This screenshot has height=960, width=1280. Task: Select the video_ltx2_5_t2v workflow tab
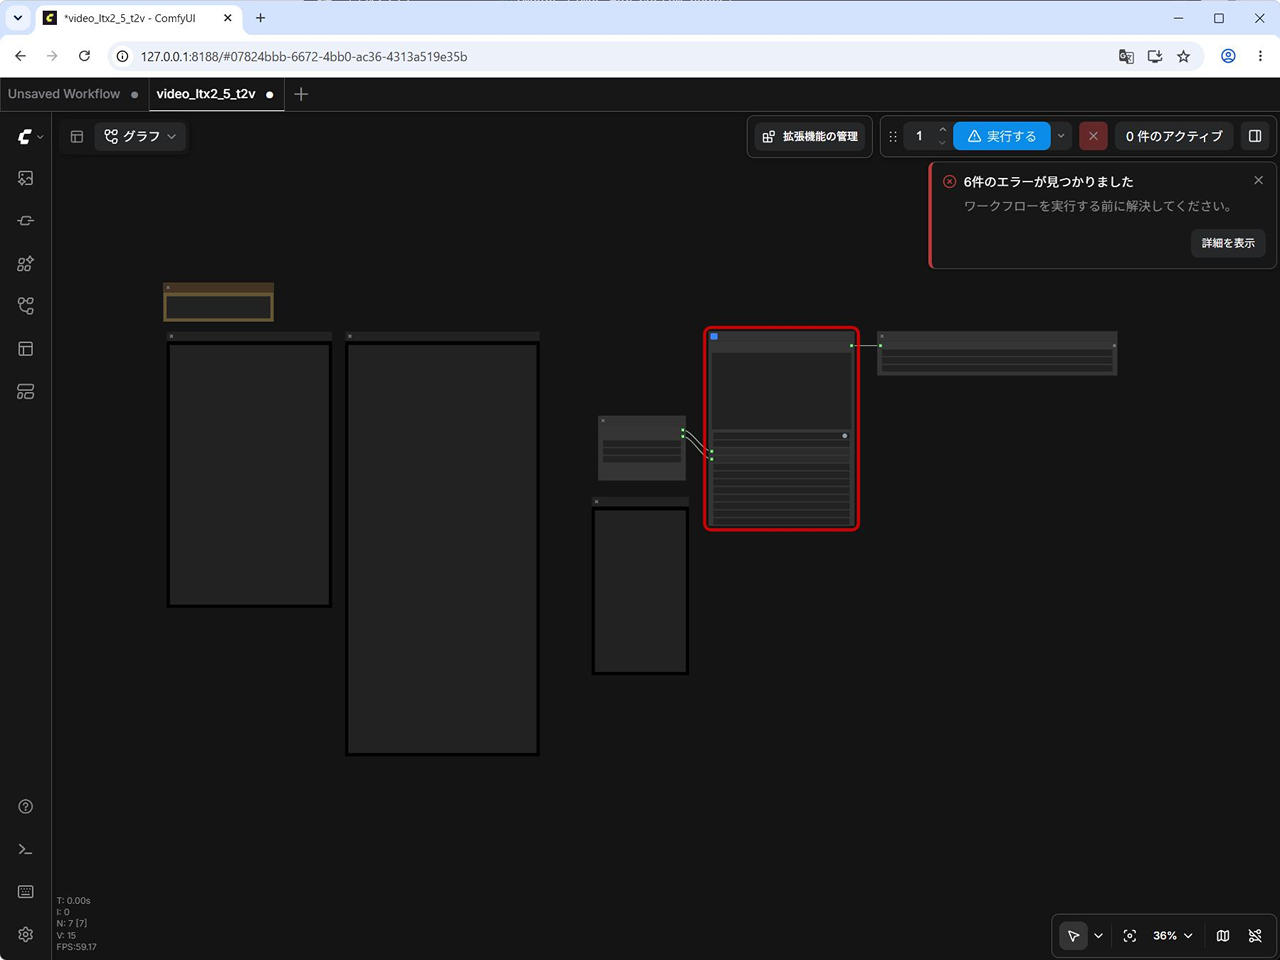[x=206, y=94]
